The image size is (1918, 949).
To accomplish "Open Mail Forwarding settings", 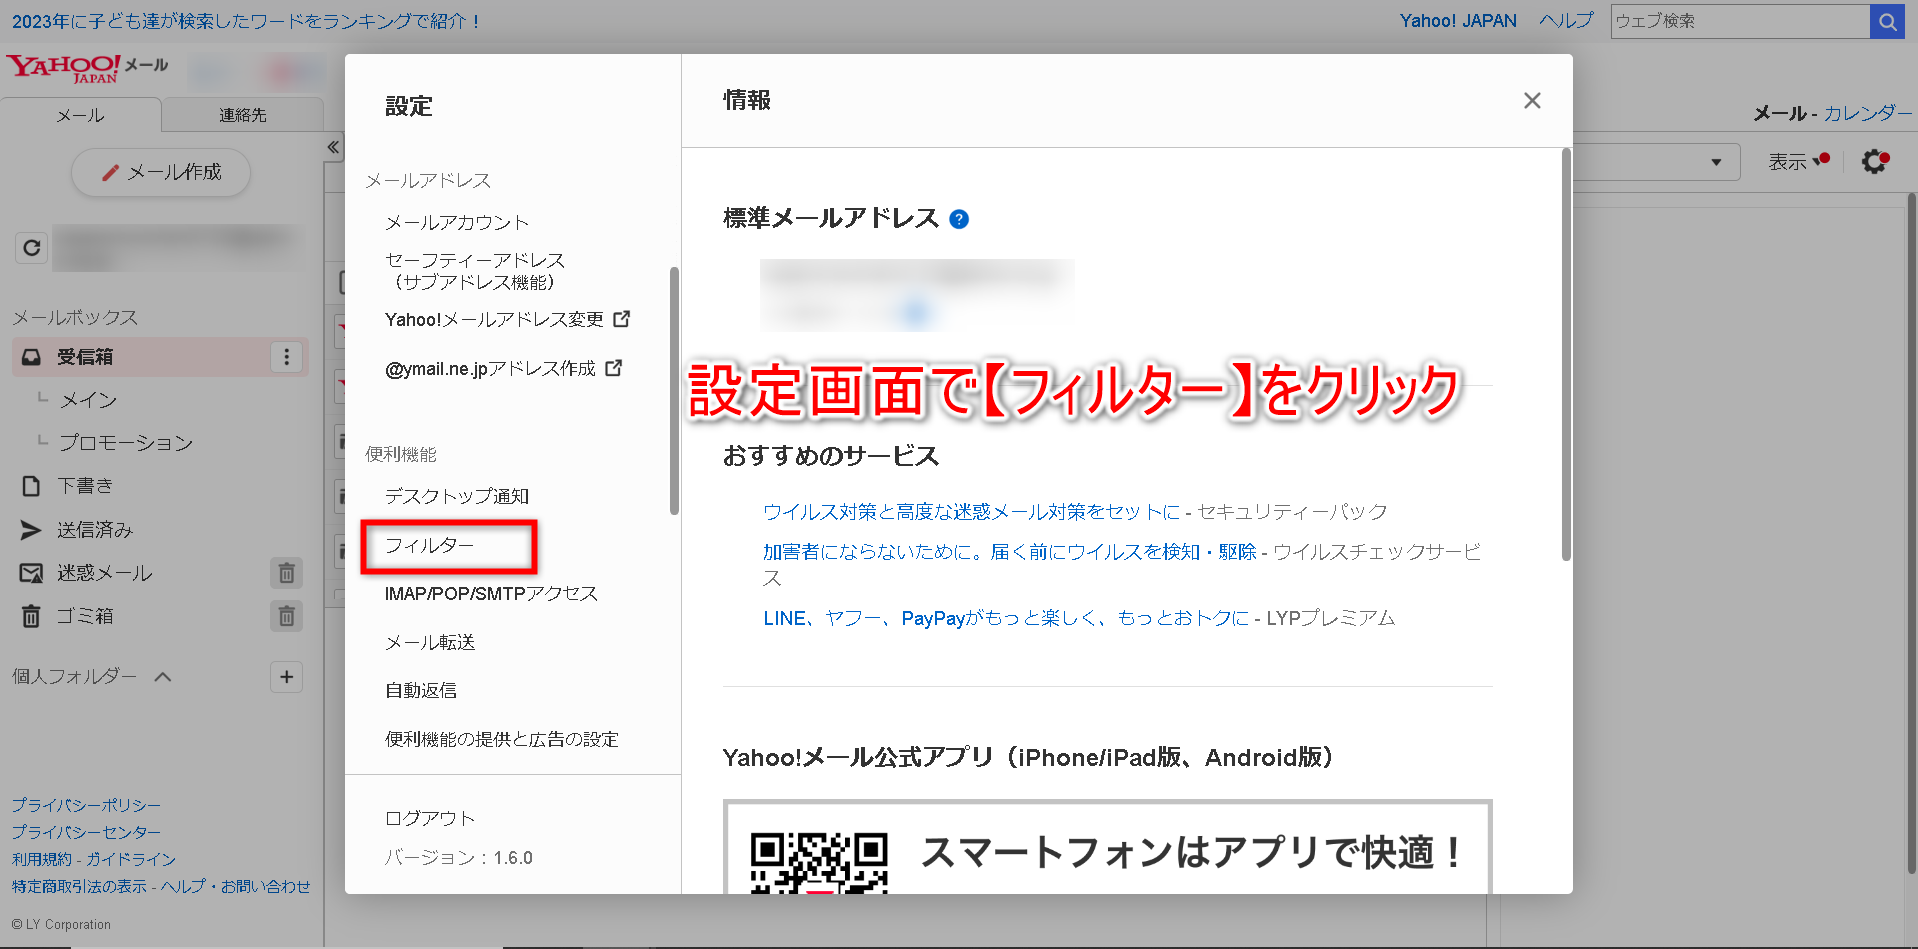I will tap(430, 643).
